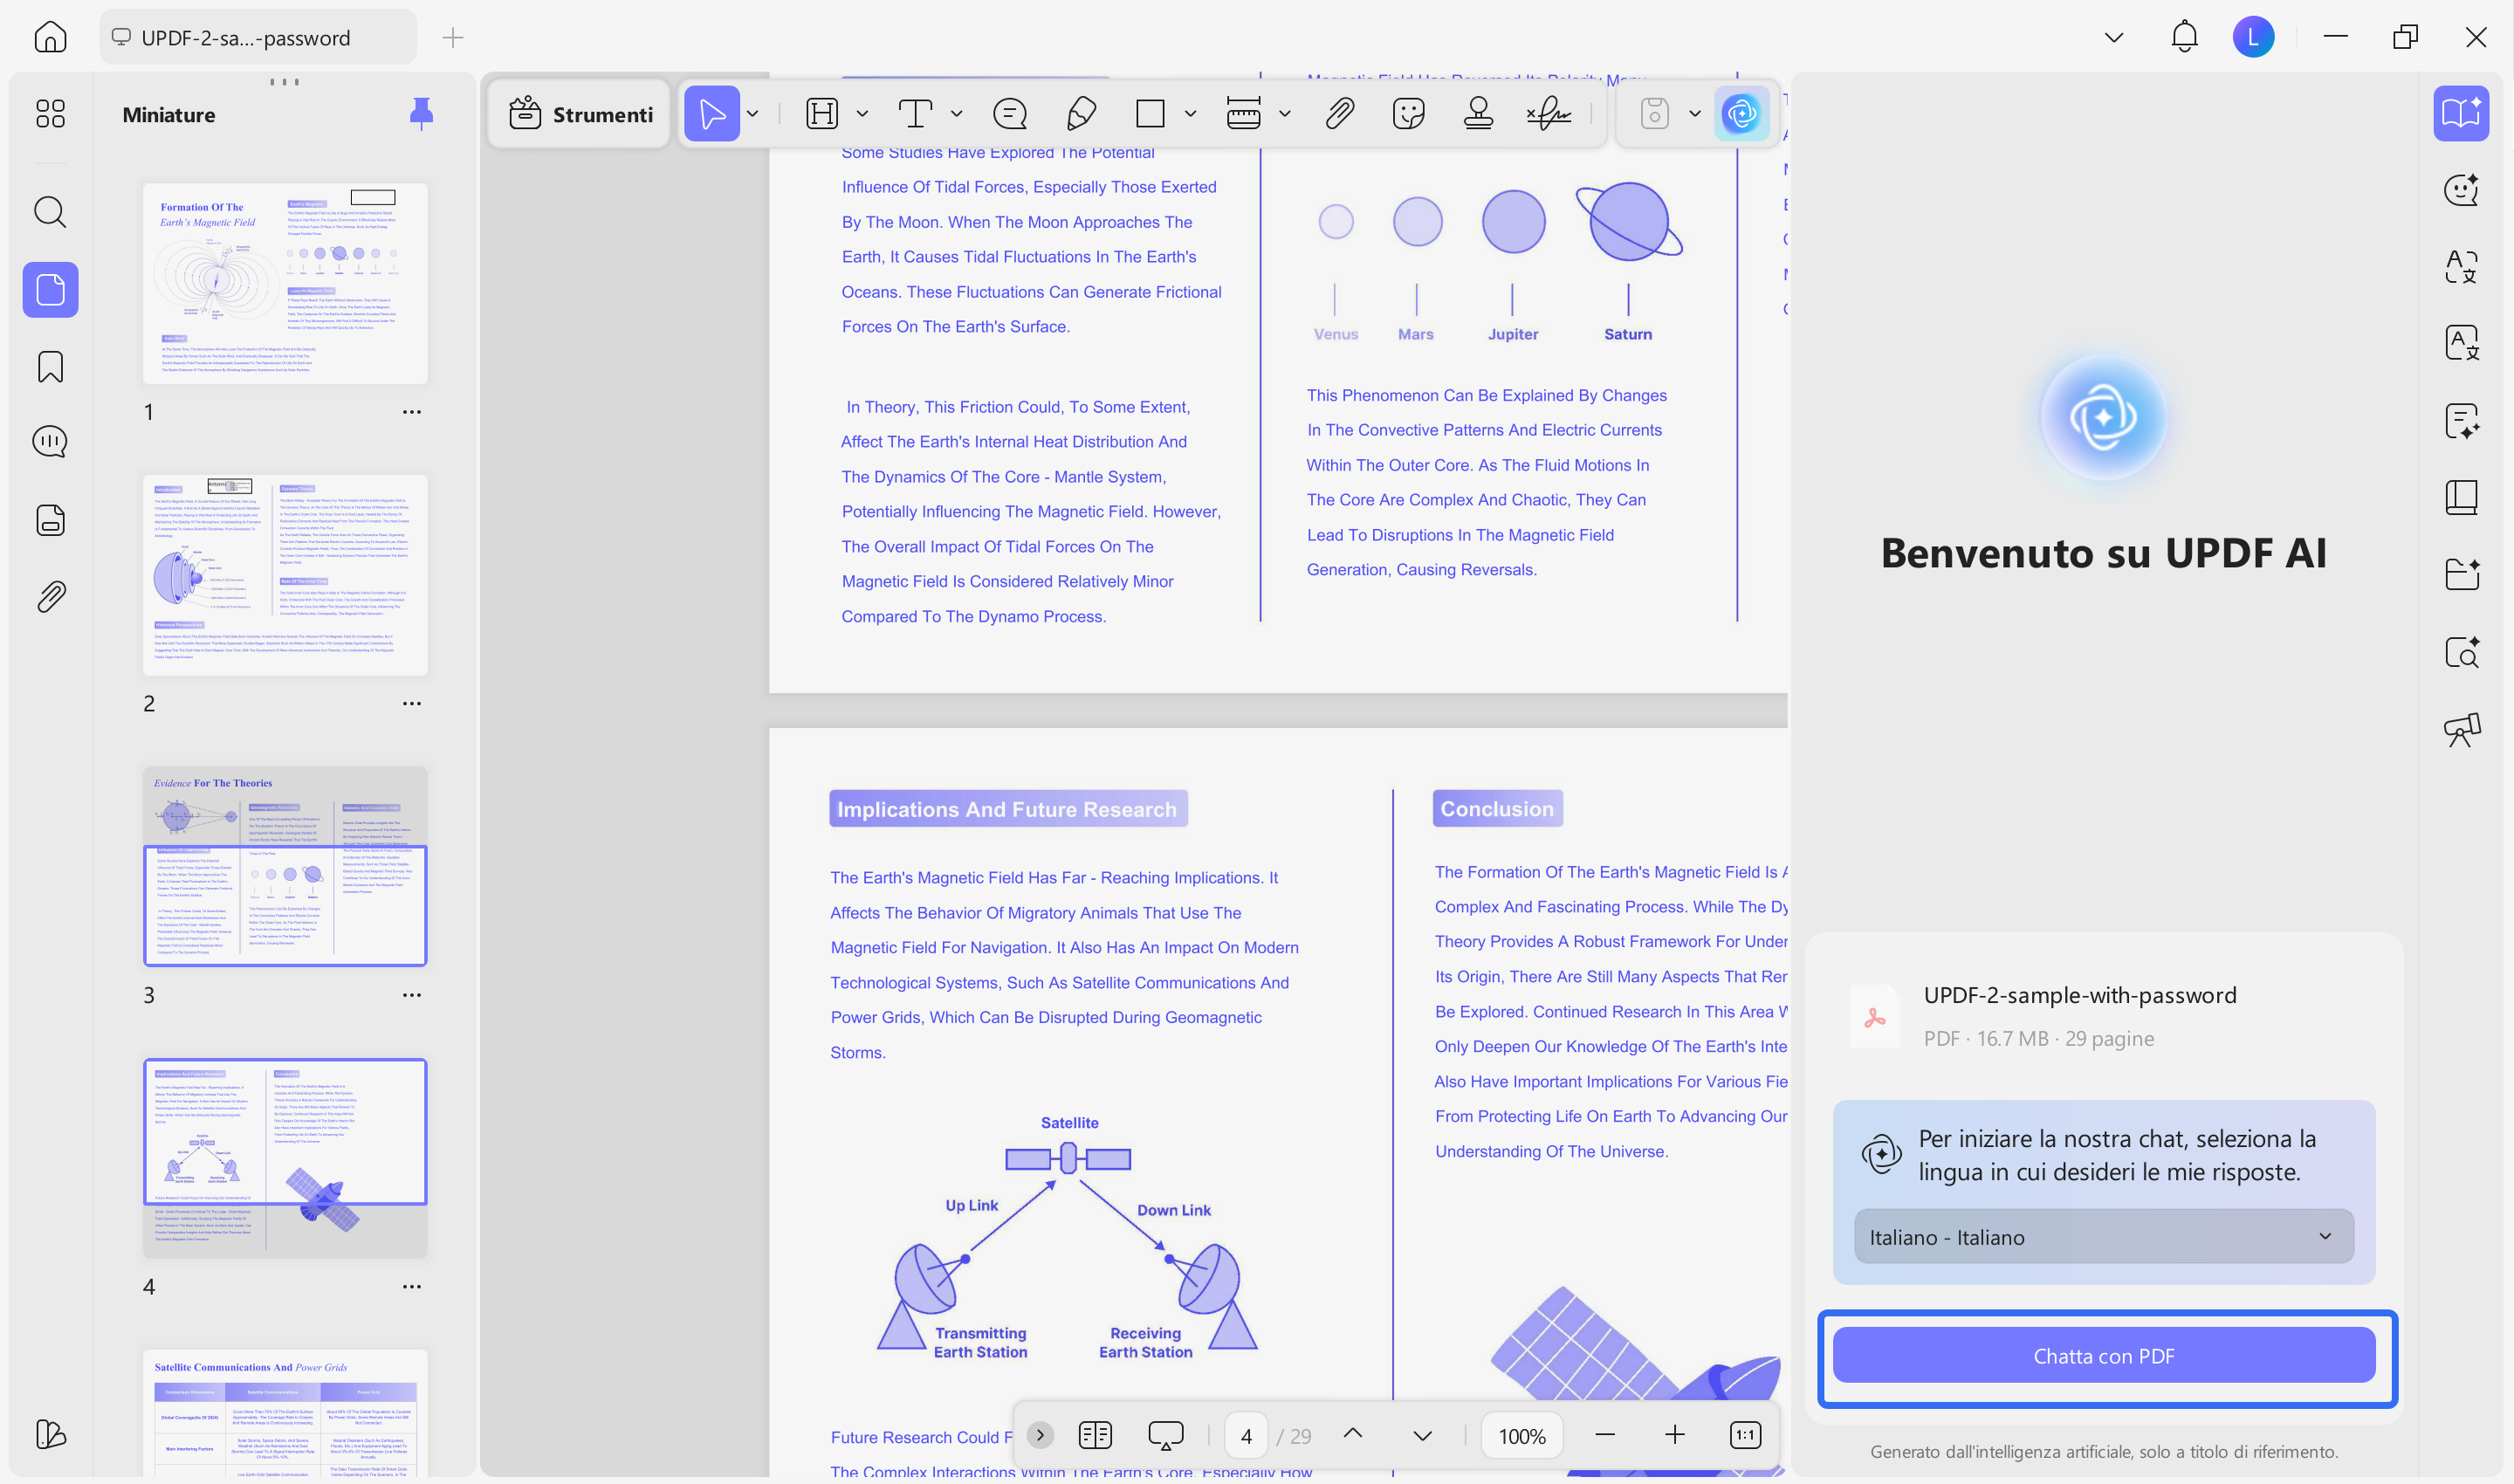Image resolution: width=2514 pixels, height=1484 pixels.
Task: Click the 100% zoom level field
Action: point(1522,1436)
